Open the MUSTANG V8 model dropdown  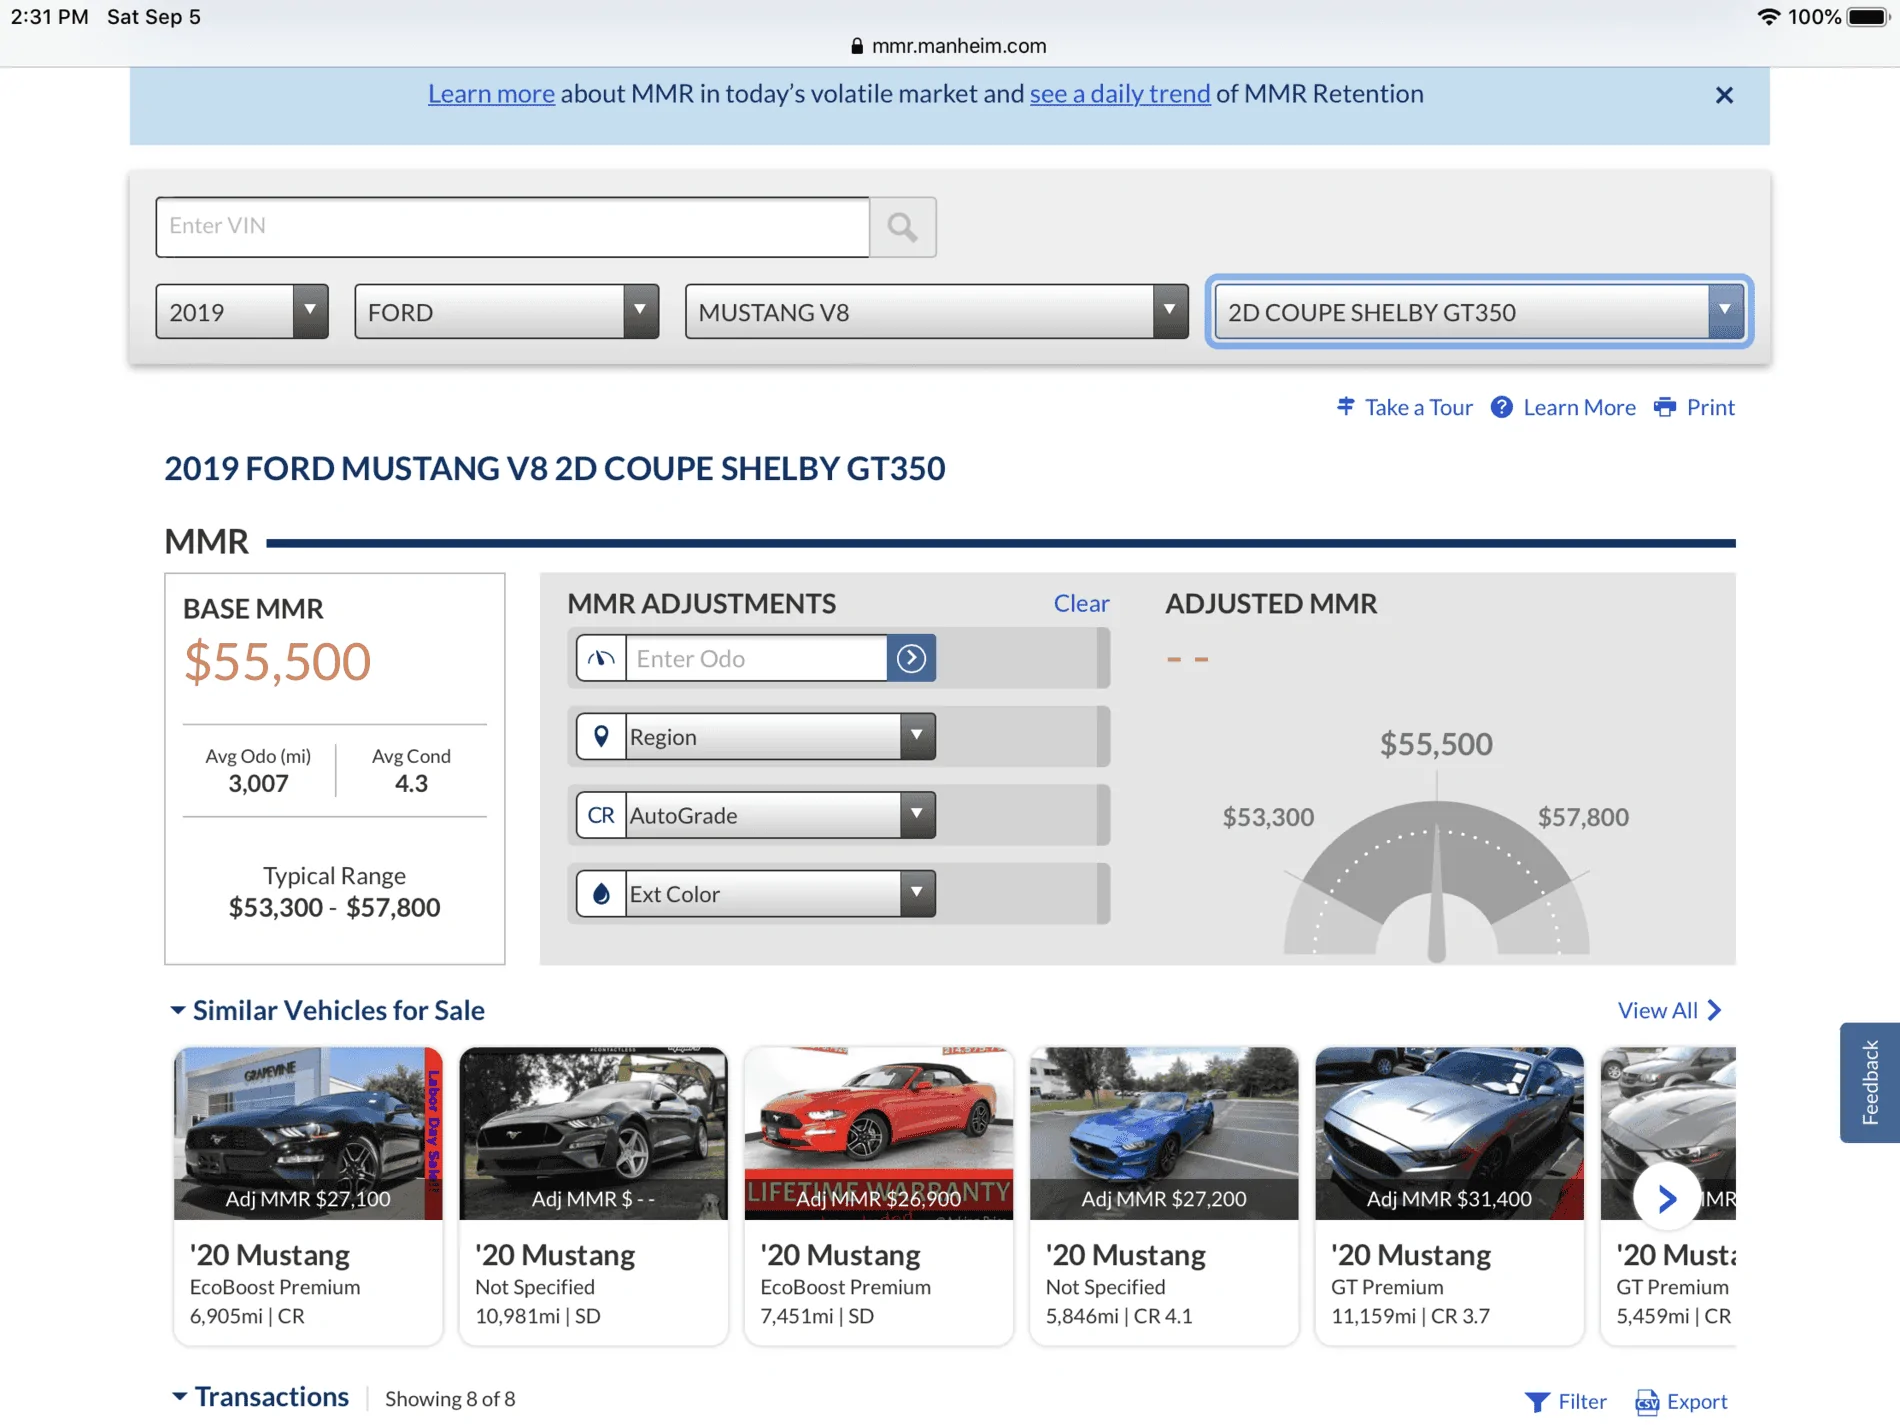936,312
